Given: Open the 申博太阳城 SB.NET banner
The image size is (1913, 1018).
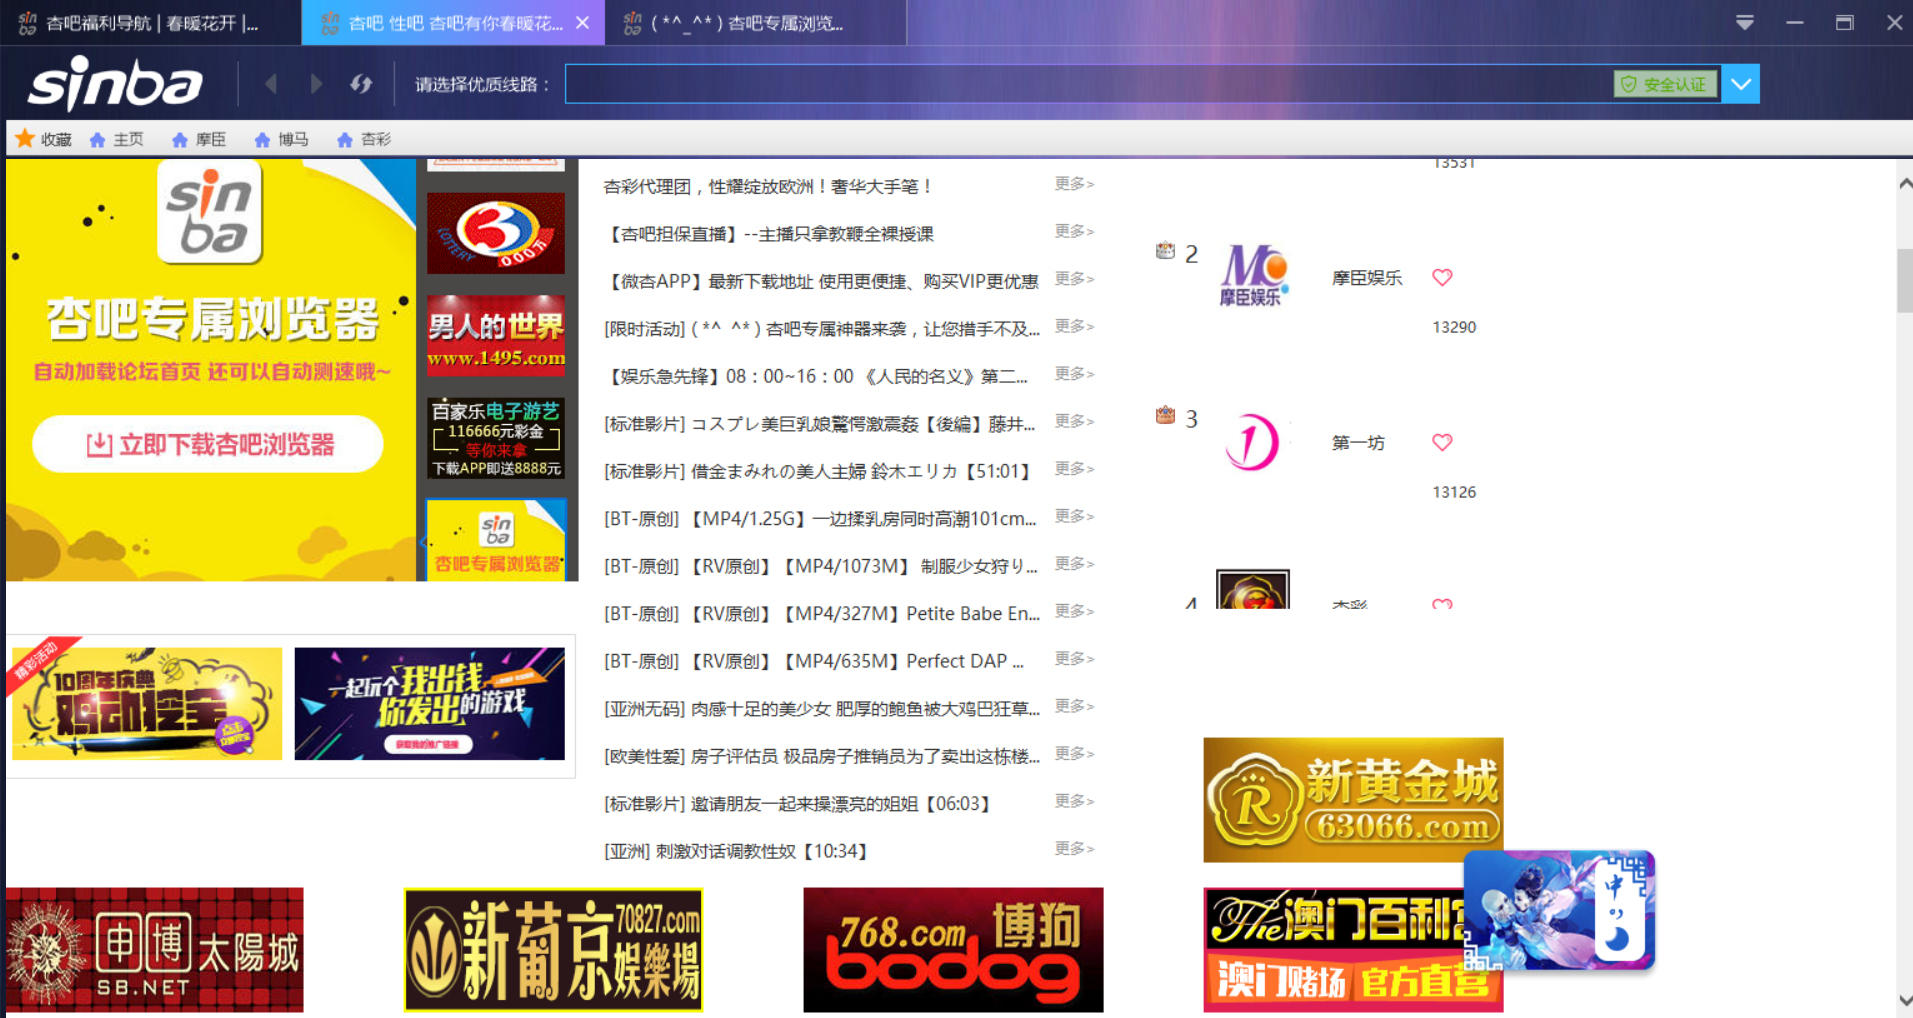Looking at the screenshot, I should (155, 950).
